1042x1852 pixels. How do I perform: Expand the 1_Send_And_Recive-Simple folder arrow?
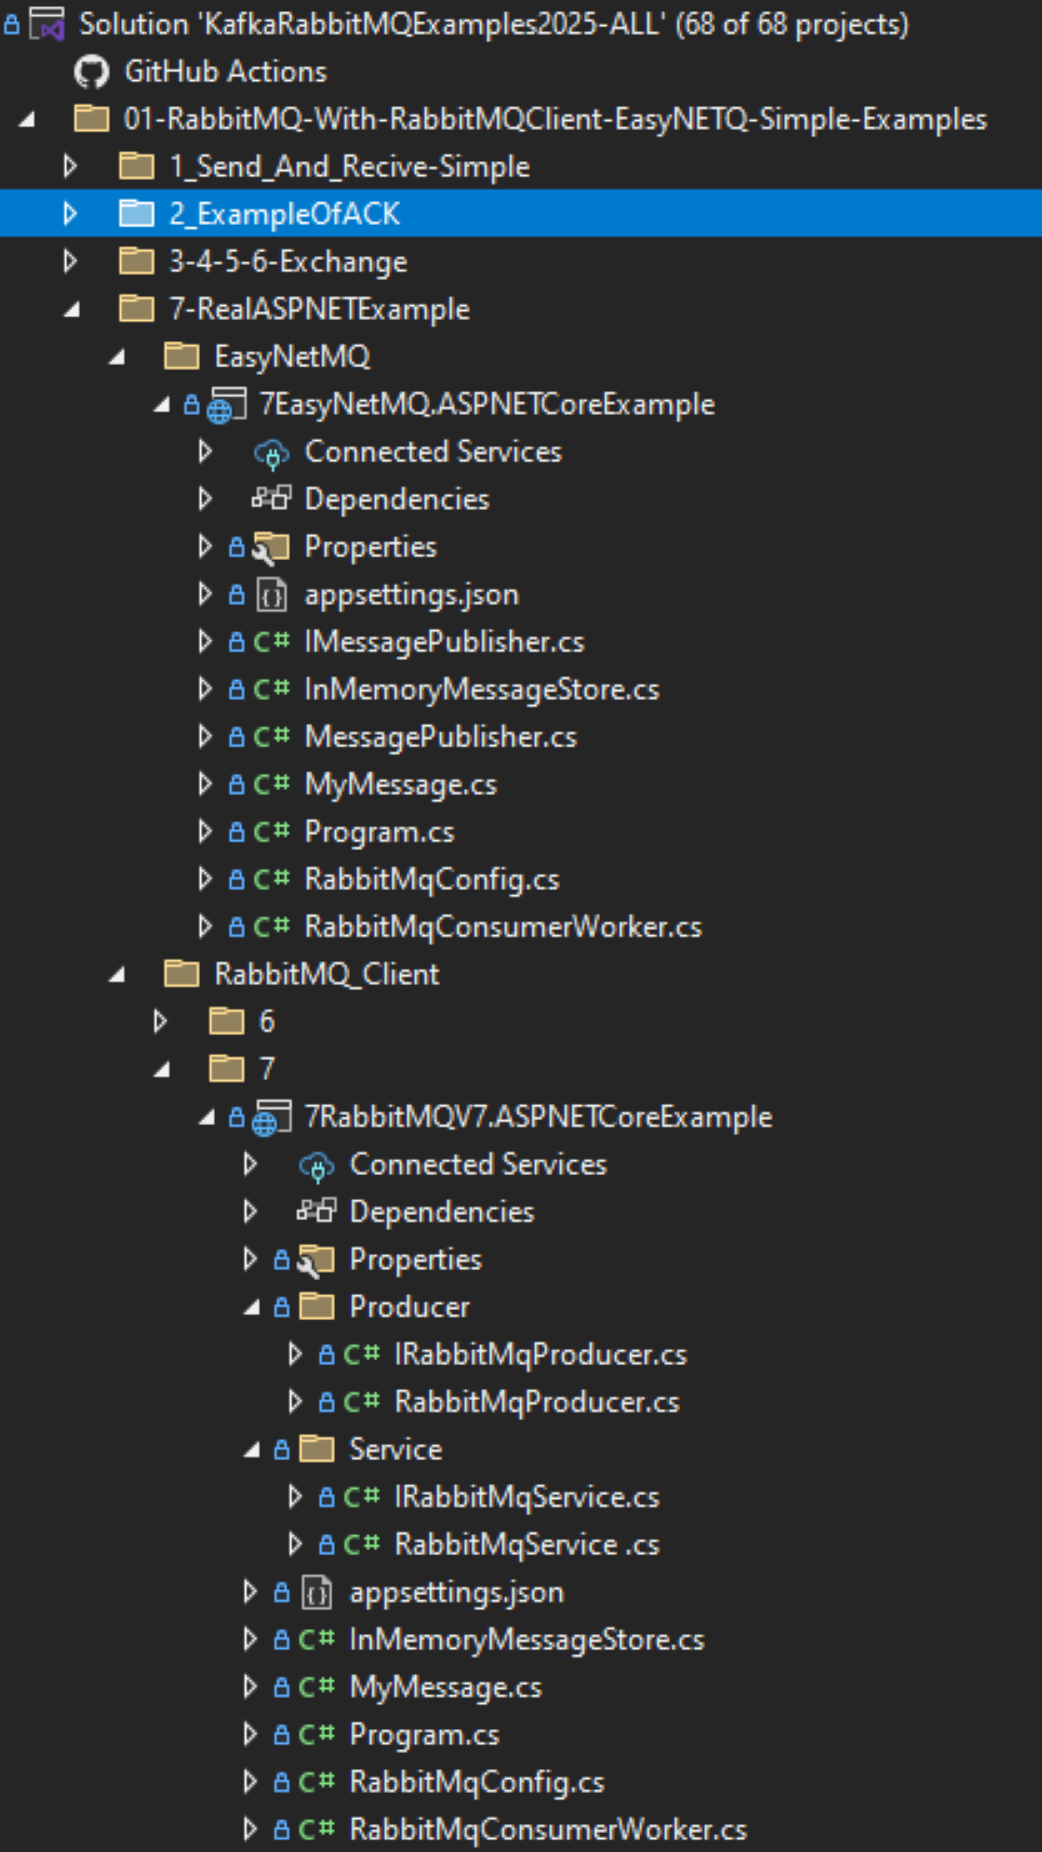[69, 166]
